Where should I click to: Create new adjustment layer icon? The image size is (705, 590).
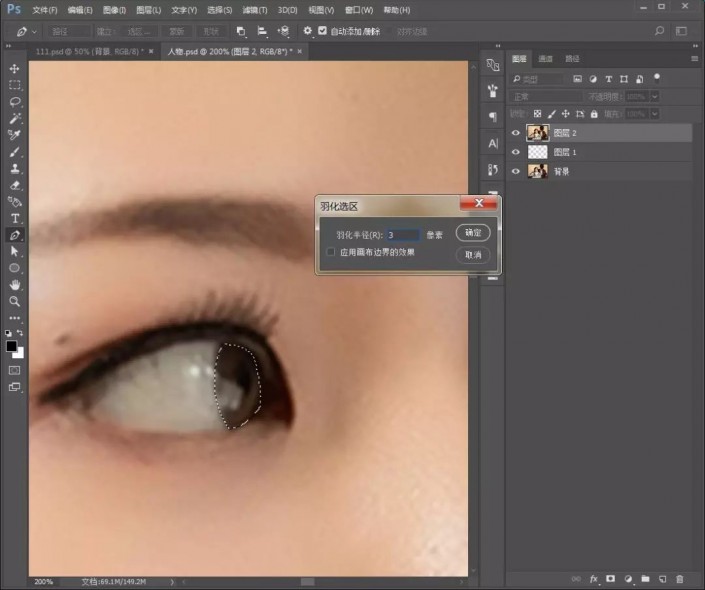[x=628, y=579]
